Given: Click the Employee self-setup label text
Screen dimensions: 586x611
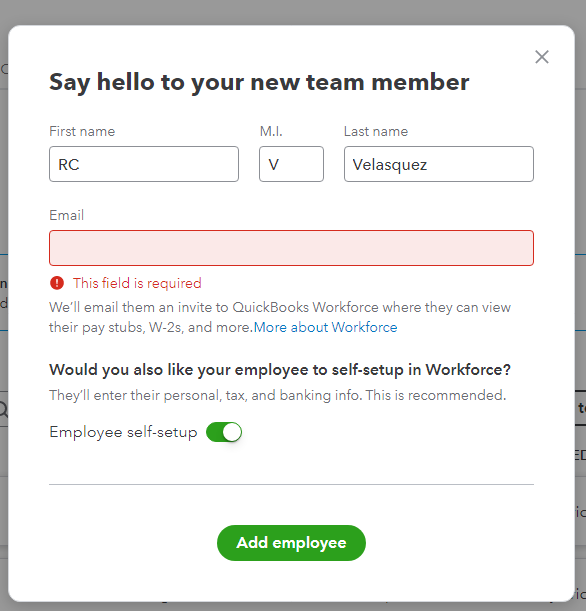Looking at the screenshot, I should click(x=123, y=432).
